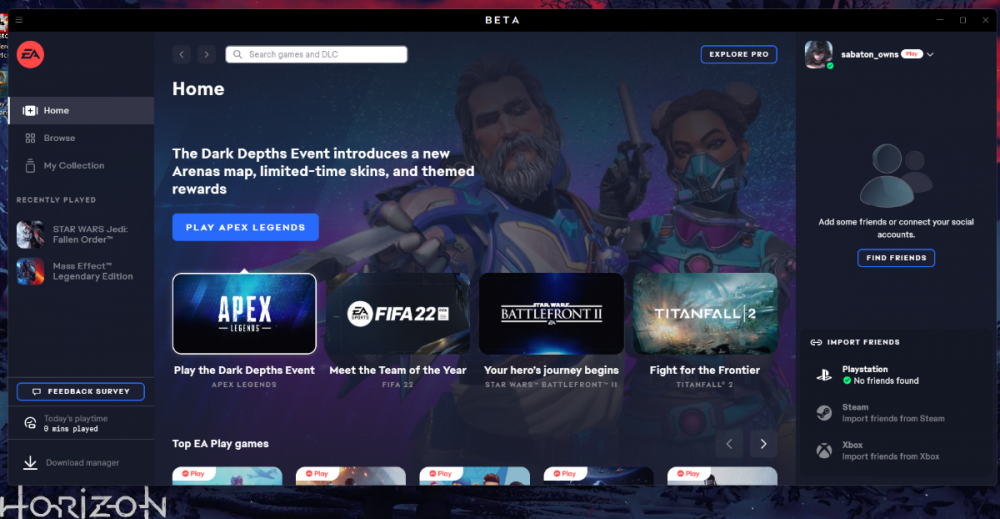Expand the sabaton_owns account dropdown

(x=930, y=55)
